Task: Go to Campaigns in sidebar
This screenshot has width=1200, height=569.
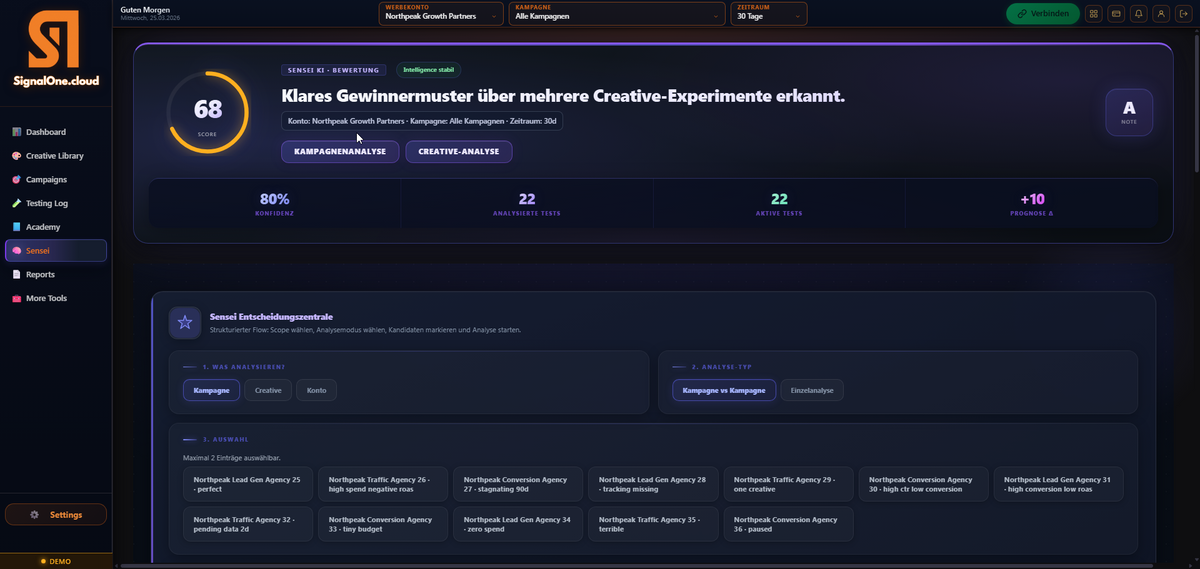Action: click(56, 180)
